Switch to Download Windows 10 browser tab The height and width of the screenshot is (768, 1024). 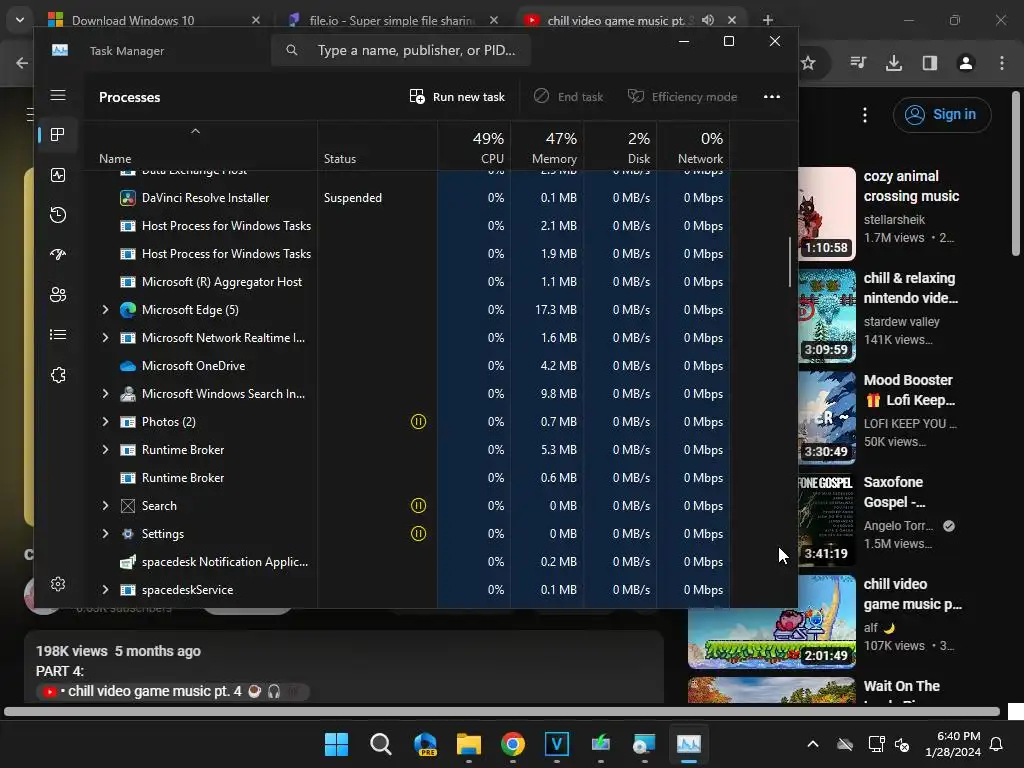(x=155, y=20)
